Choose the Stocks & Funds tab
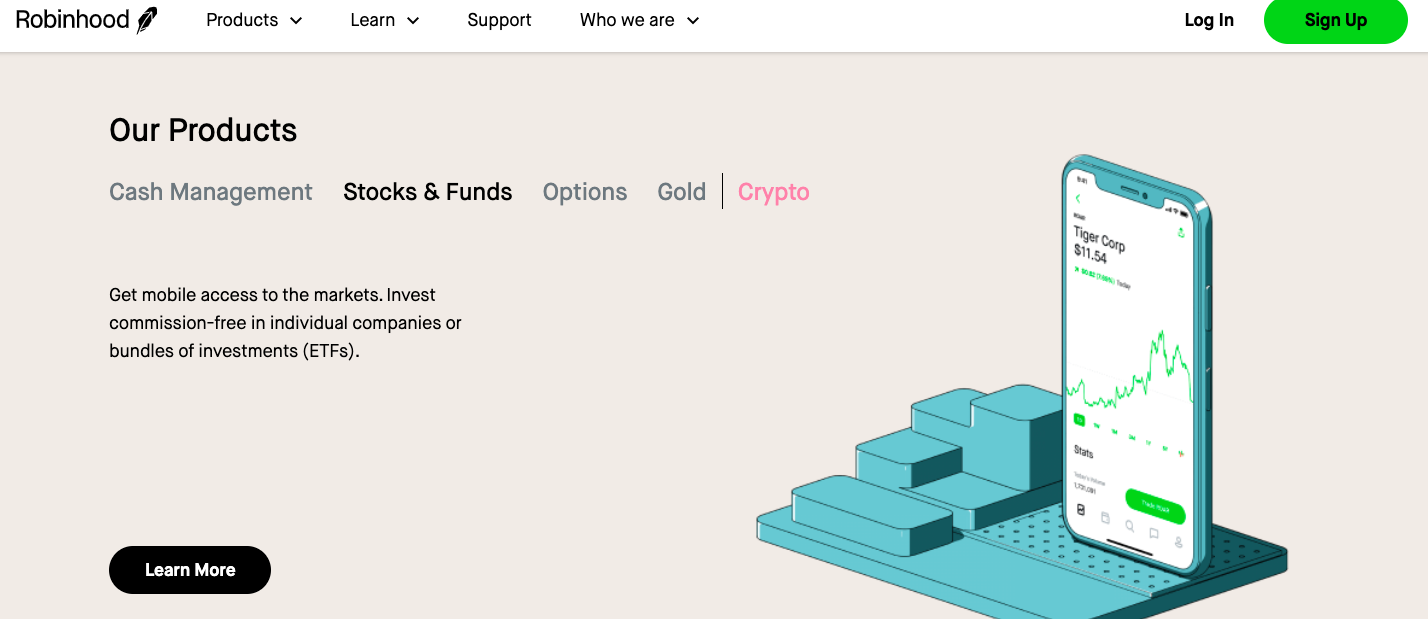The width and height of the screenshot is (1428, 619). click(428, 192)
